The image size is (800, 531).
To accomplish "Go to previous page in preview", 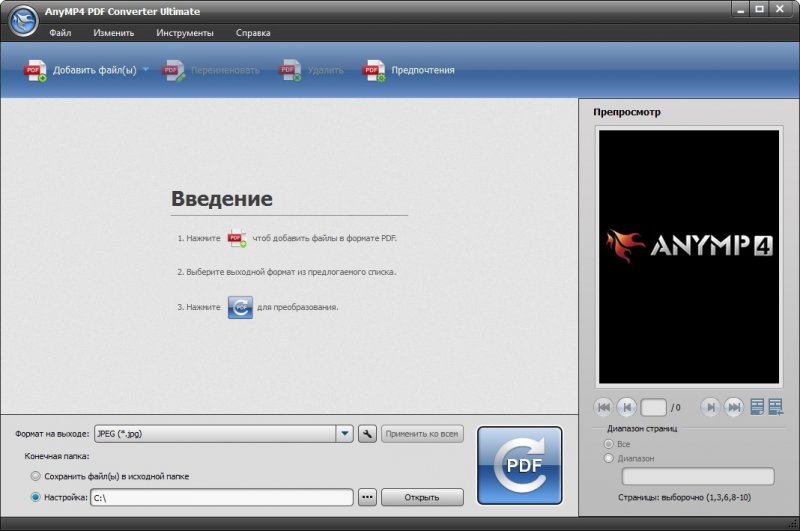I will click(627, 407).
